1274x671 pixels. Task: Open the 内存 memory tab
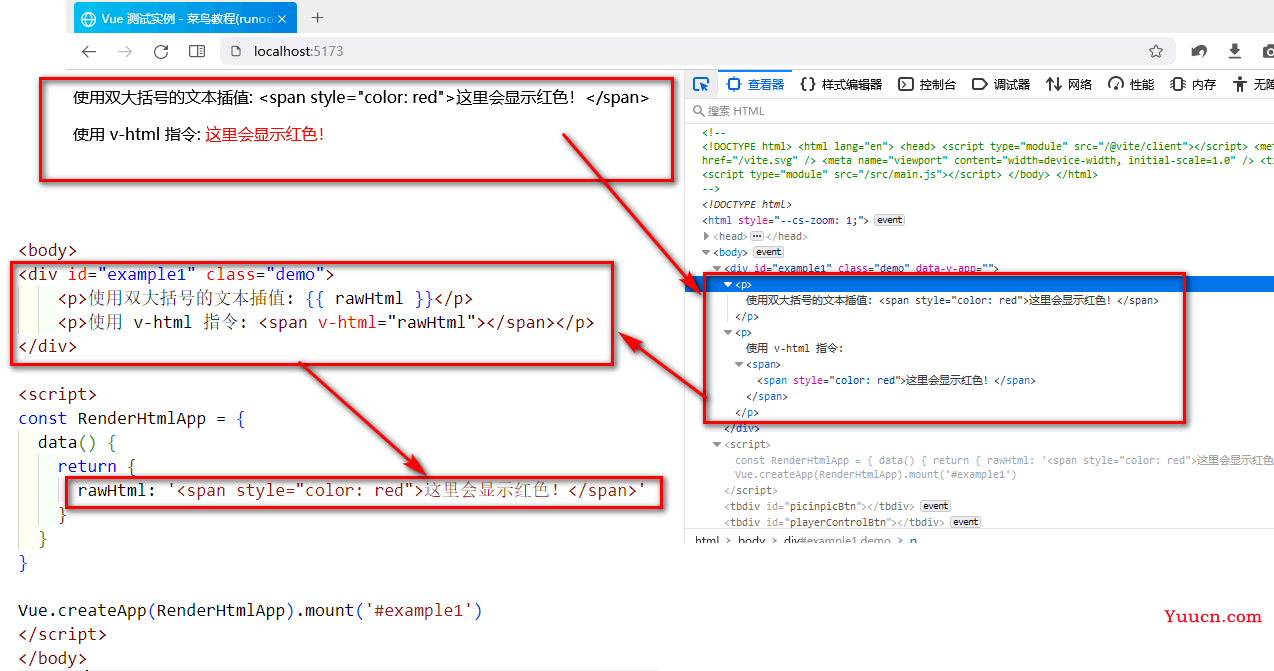[1193, 84]
